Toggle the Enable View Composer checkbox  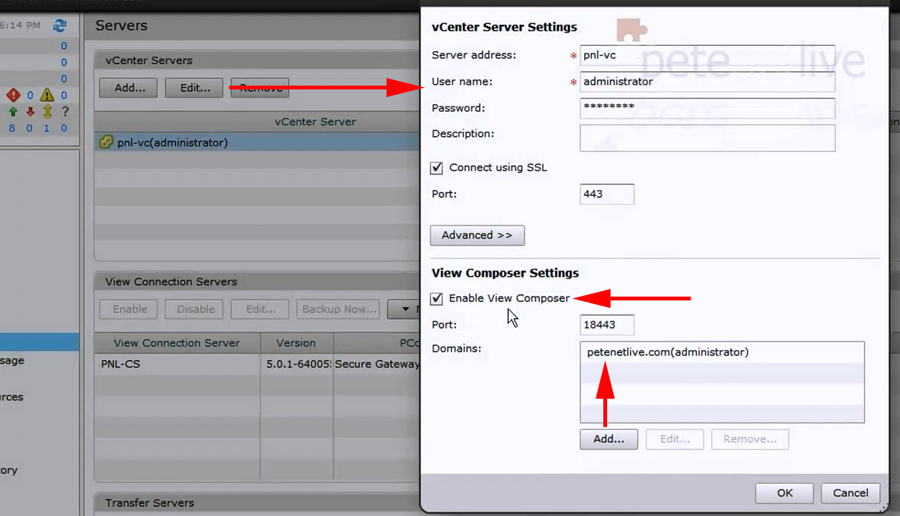[x=437, y=298]
